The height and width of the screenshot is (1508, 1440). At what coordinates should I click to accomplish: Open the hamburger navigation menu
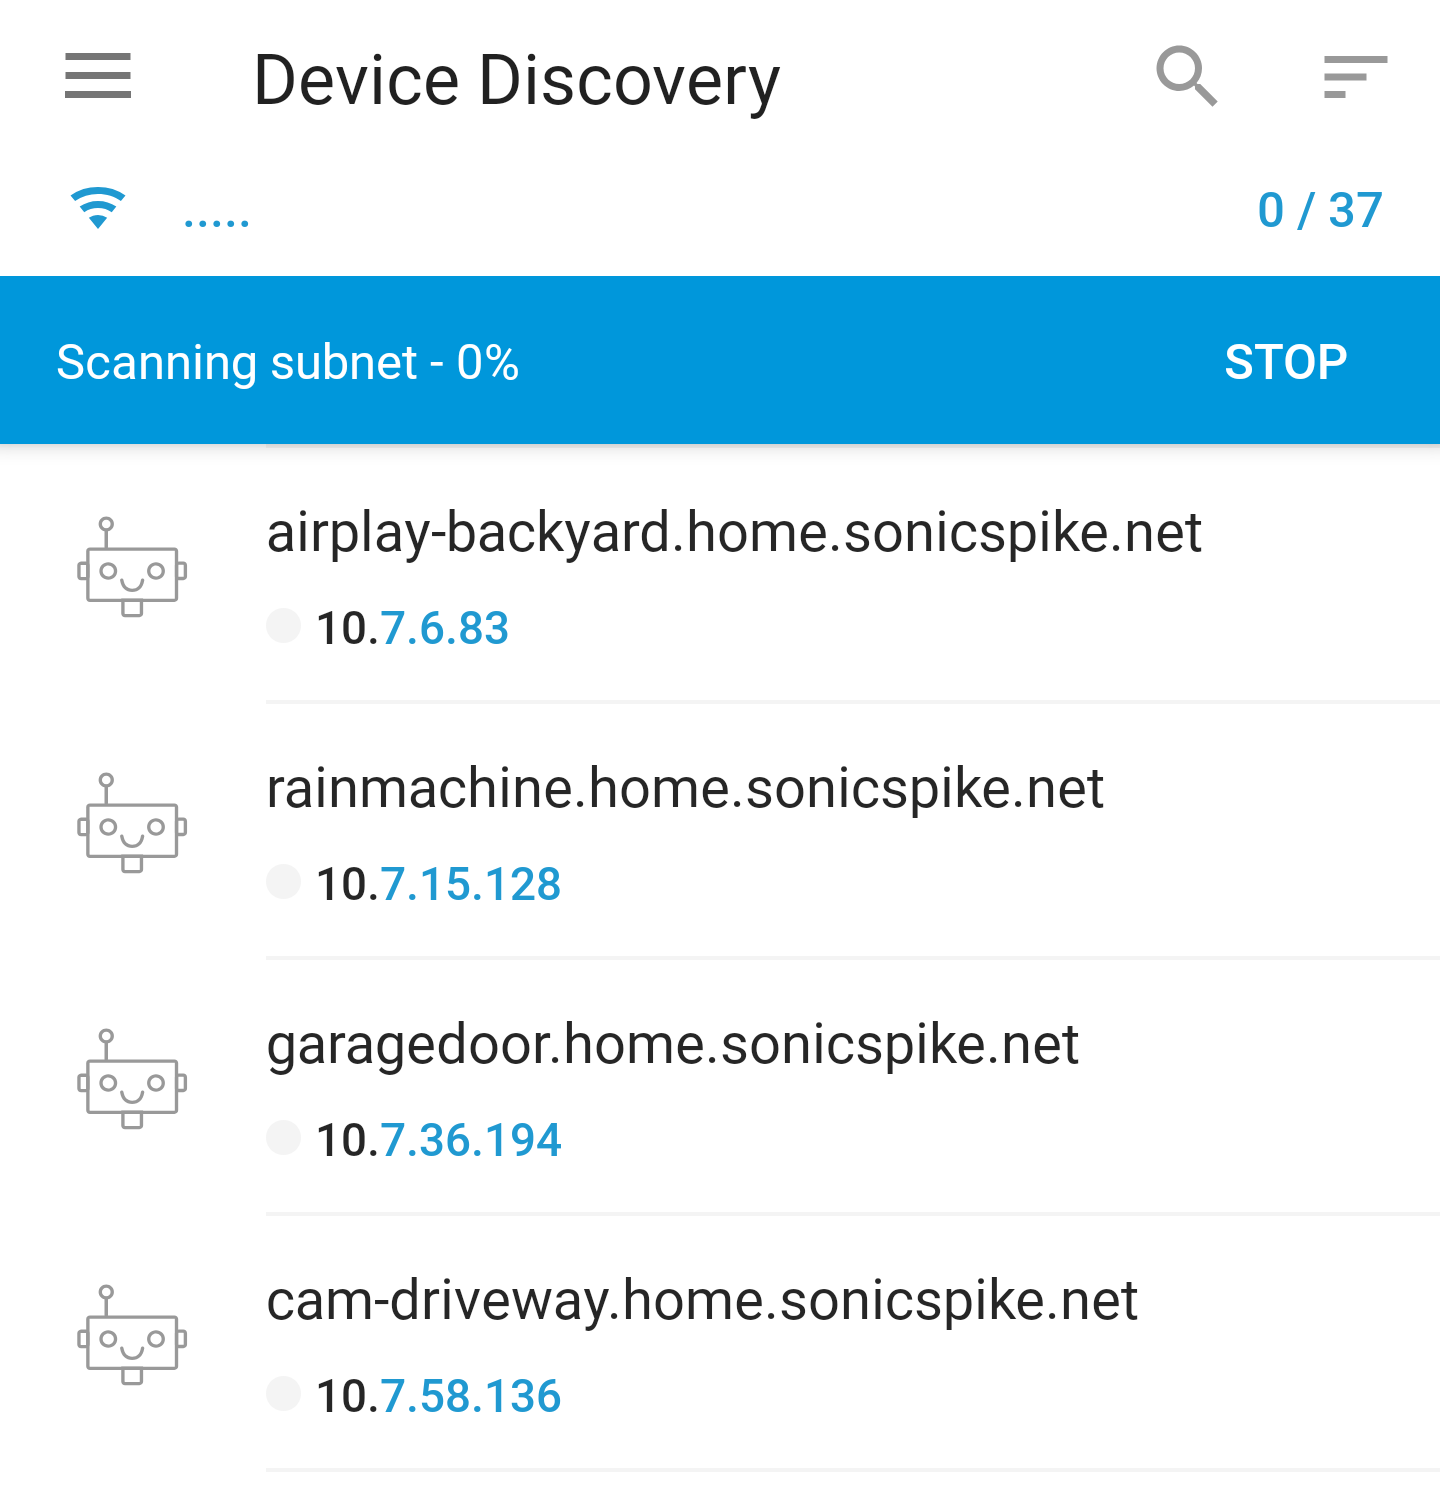[x=98, y=76]
